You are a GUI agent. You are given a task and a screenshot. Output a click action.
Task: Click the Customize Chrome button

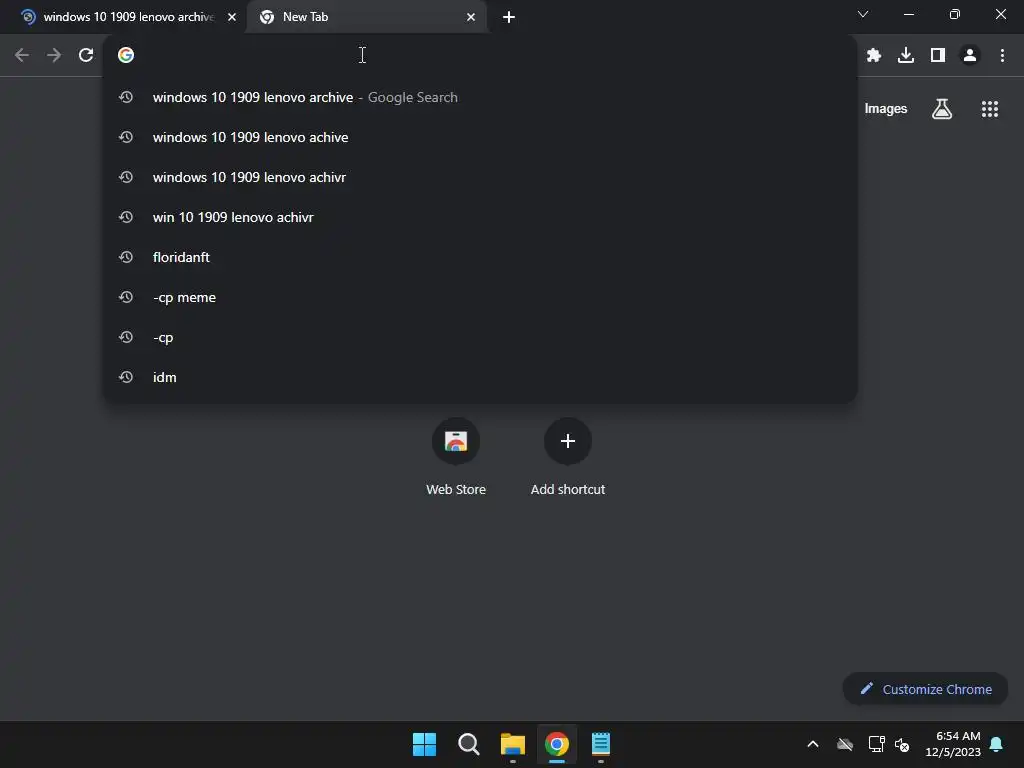[925, 689]
